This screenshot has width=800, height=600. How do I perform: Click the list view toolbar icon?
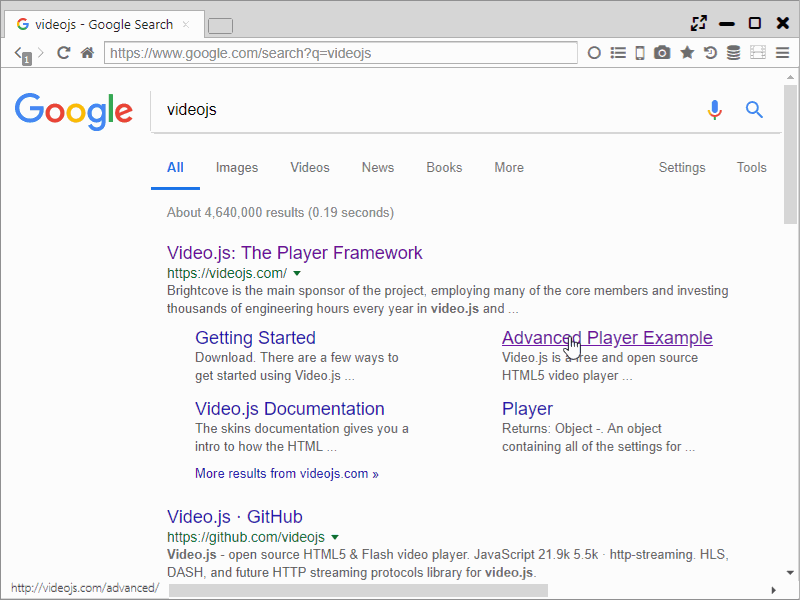pos(618,53)
